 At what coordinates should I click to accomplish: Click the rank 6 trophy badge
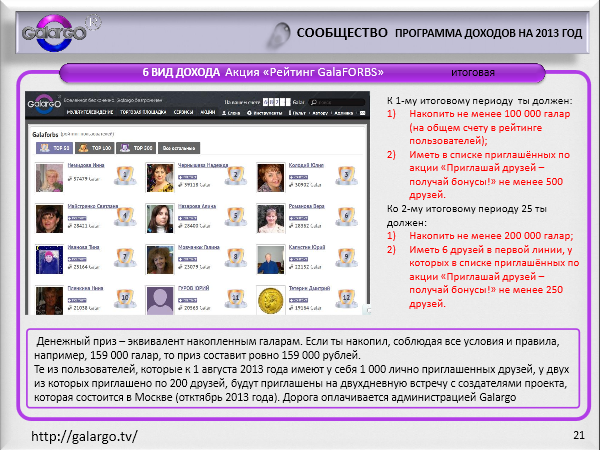point(346,217)
